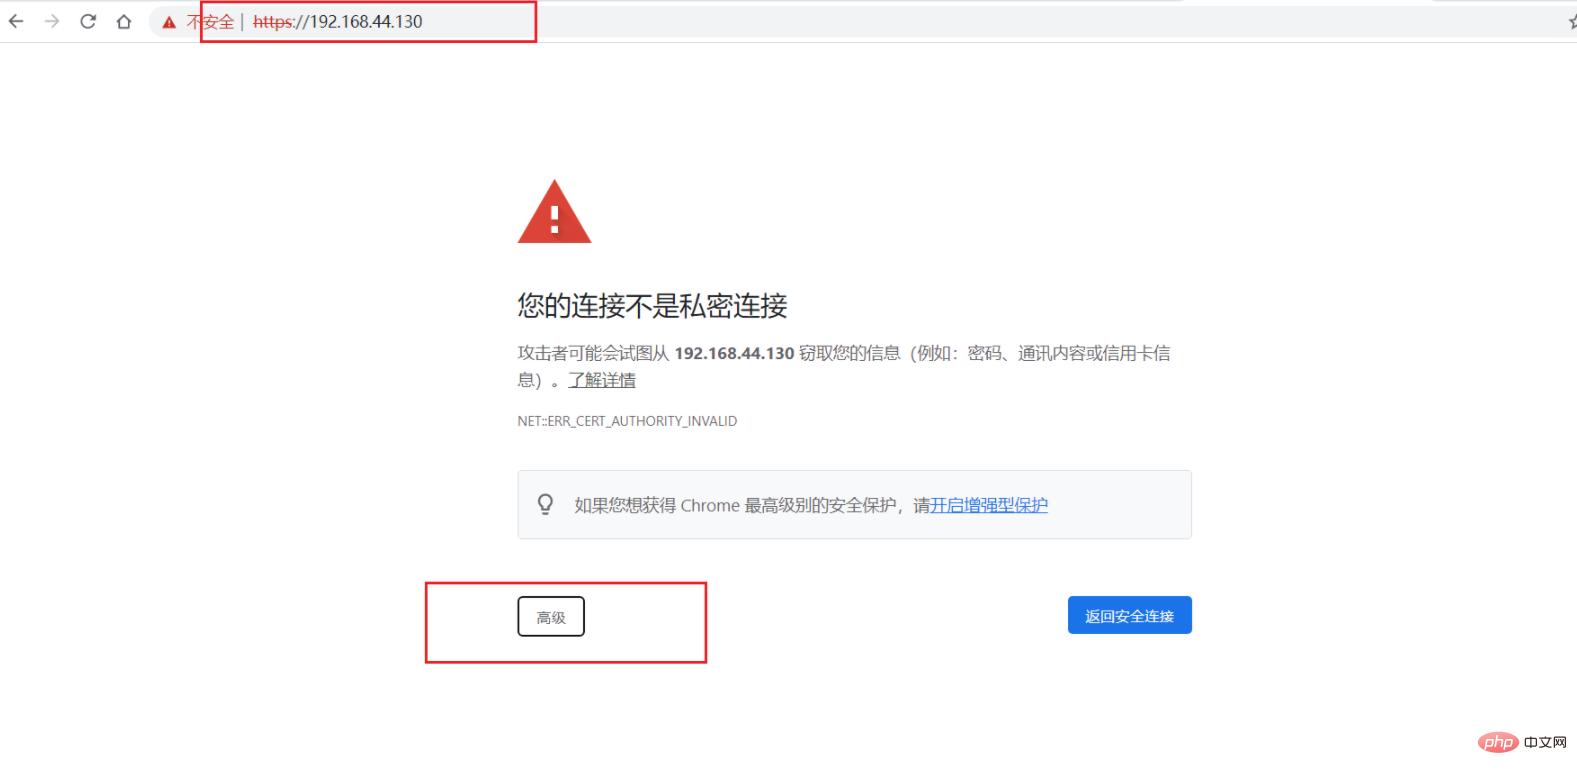Click the blue 返回安全连接 button
Screen dimensions: 1577x775
pos(1129,615)
